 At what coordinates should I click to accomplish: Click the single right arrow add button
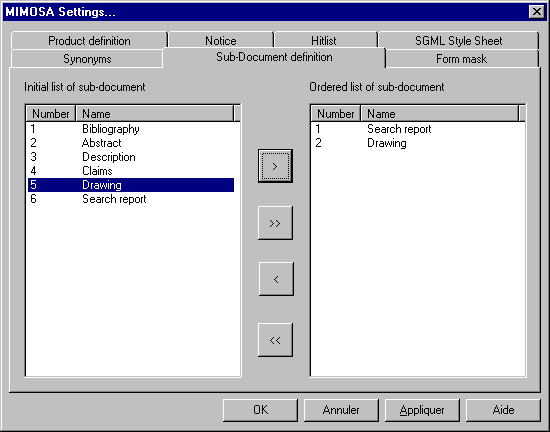point(275,166)
